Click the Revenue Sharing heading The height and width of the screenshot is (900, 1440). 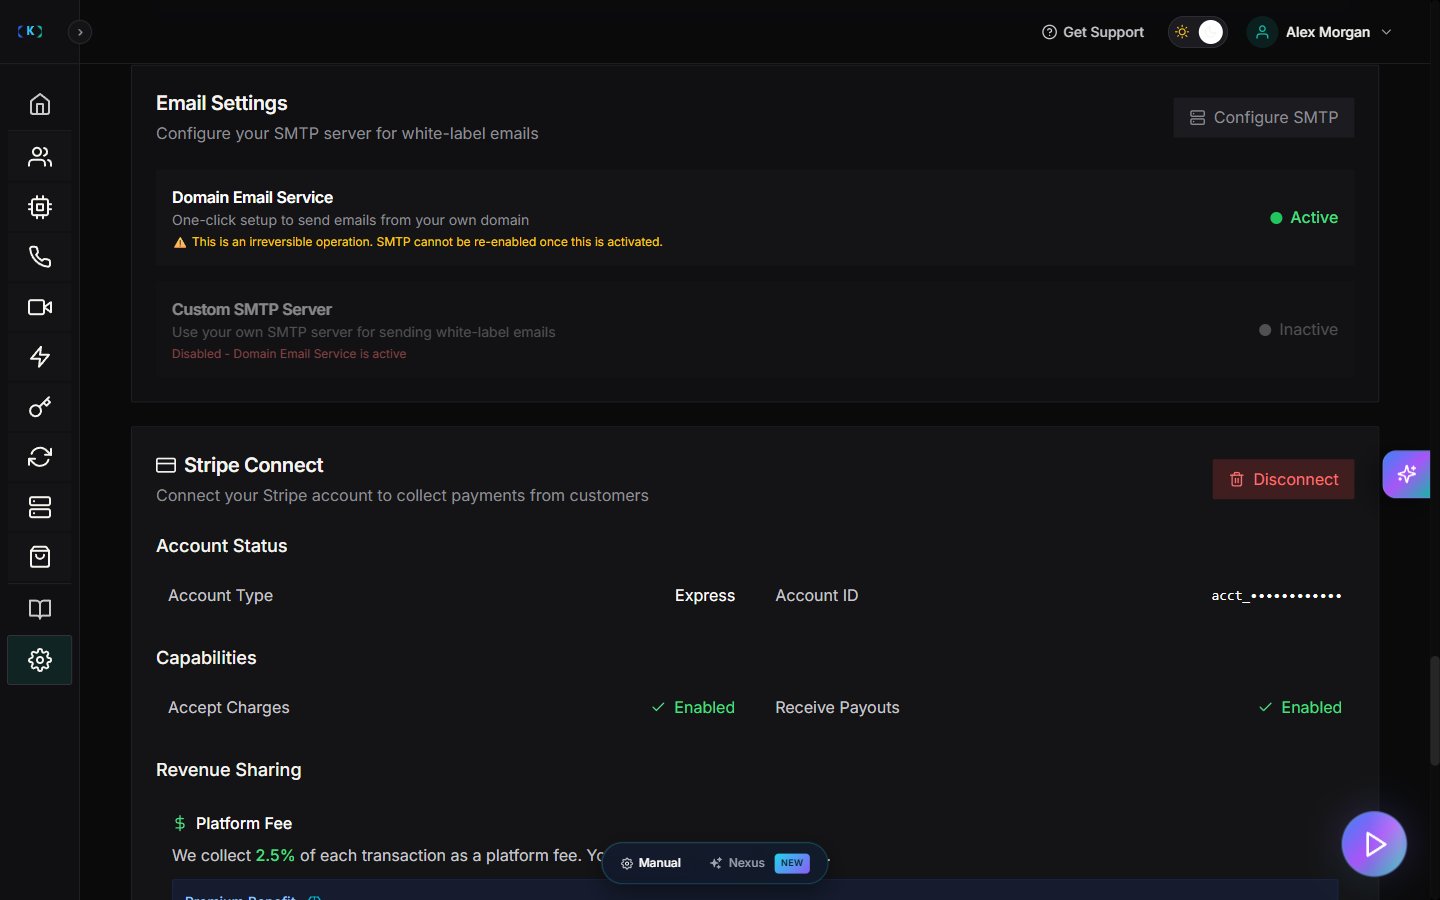pyautogui.click(x=229, y=769)
